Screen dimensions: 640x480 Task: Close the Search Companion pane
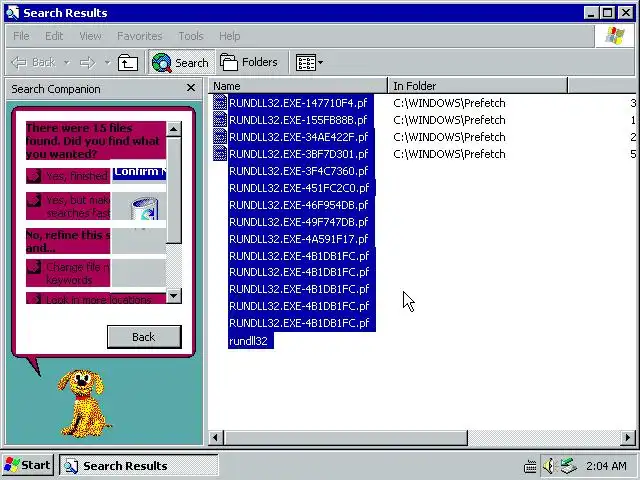(x=191, y=88)
